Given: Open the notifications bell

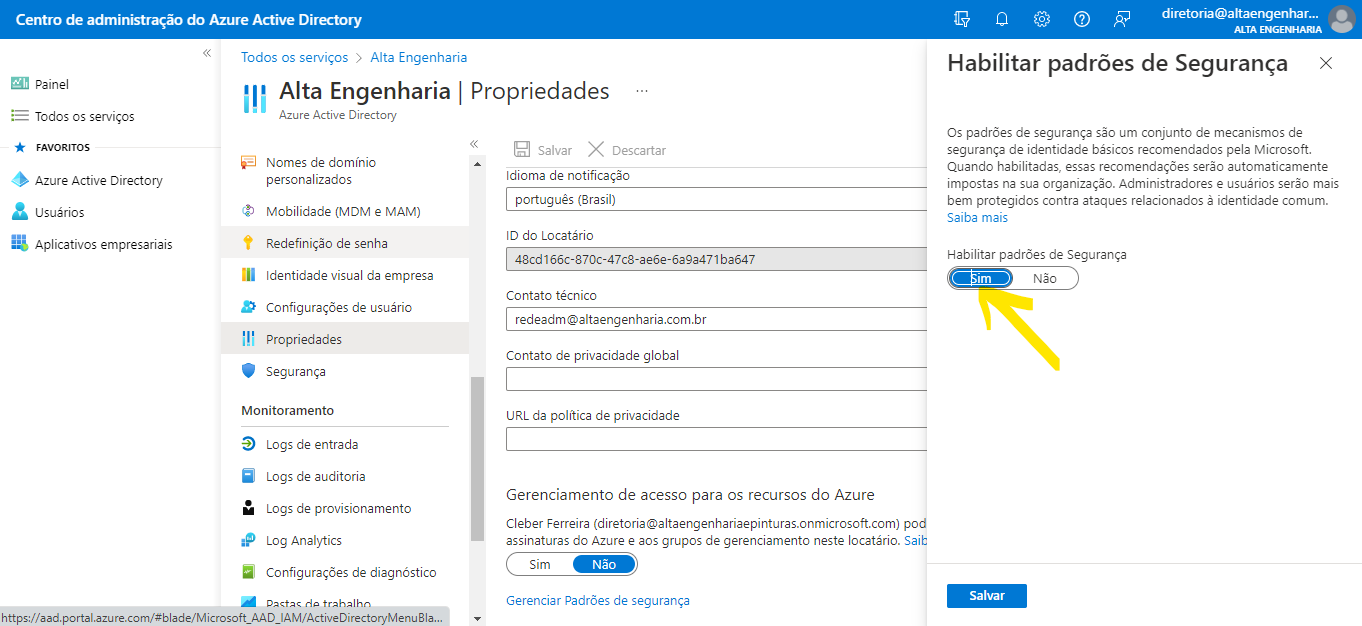Looking at the screenshot, I should [x=1002, y=19].
